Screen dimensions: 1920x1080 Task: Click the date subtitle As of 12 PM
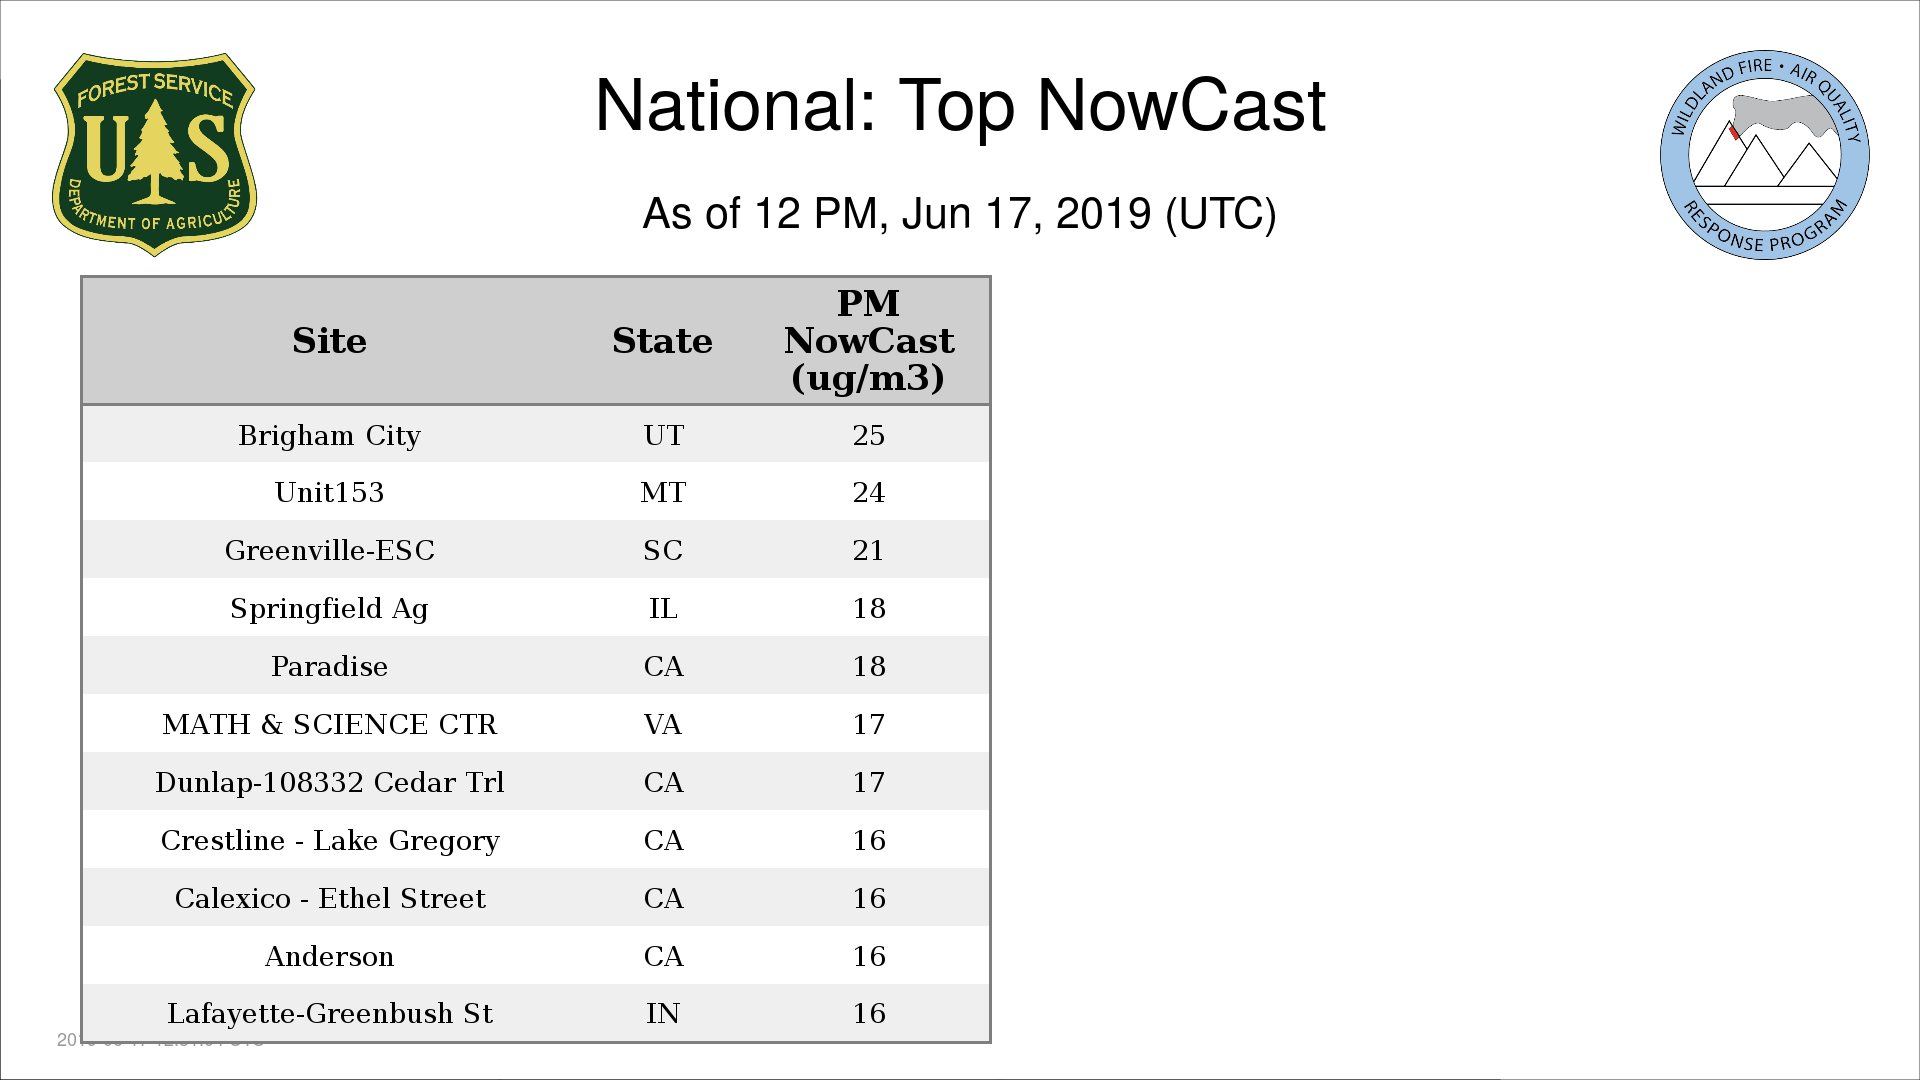tap(959, 214)
